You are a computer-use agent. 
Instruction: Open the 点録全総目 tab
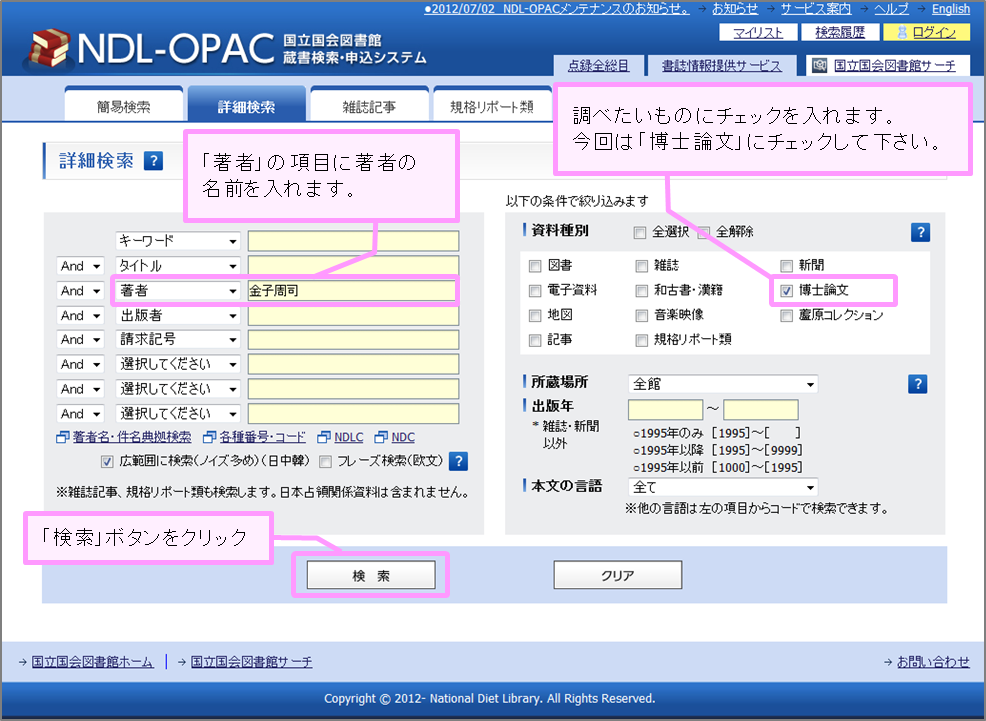point(599,65)
